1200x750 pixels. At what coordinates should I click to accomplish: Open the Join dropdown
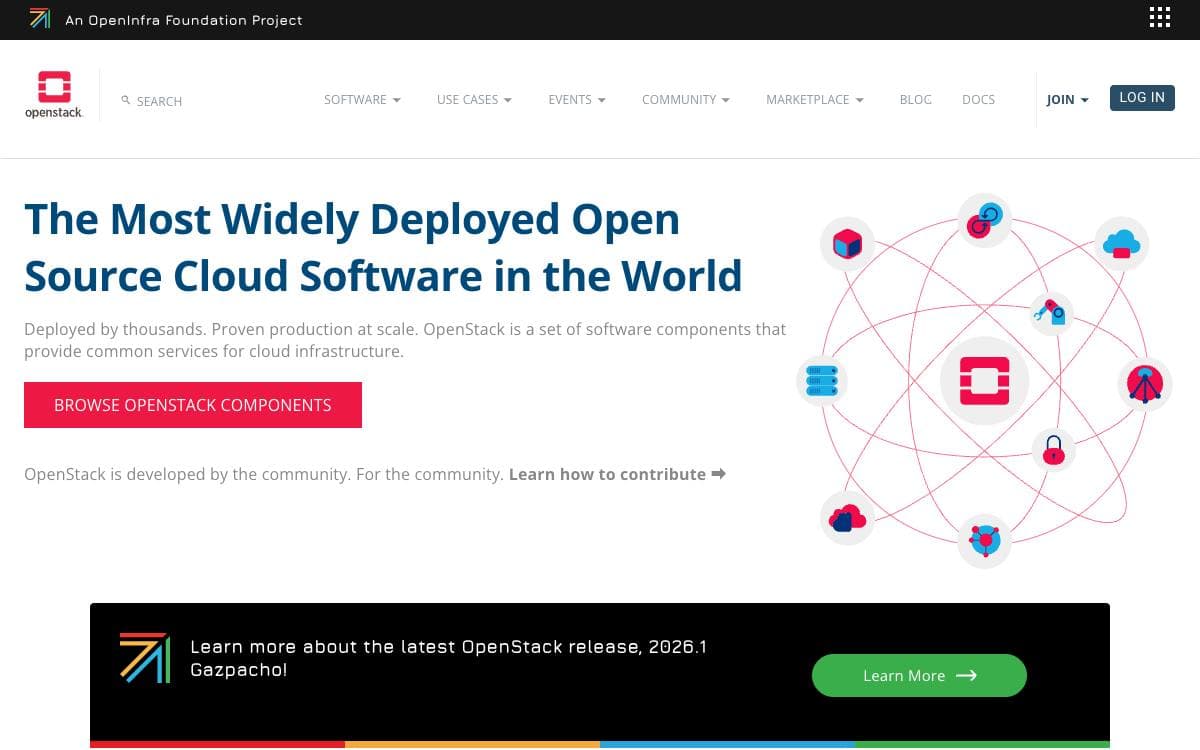(x=1068, y=100)
